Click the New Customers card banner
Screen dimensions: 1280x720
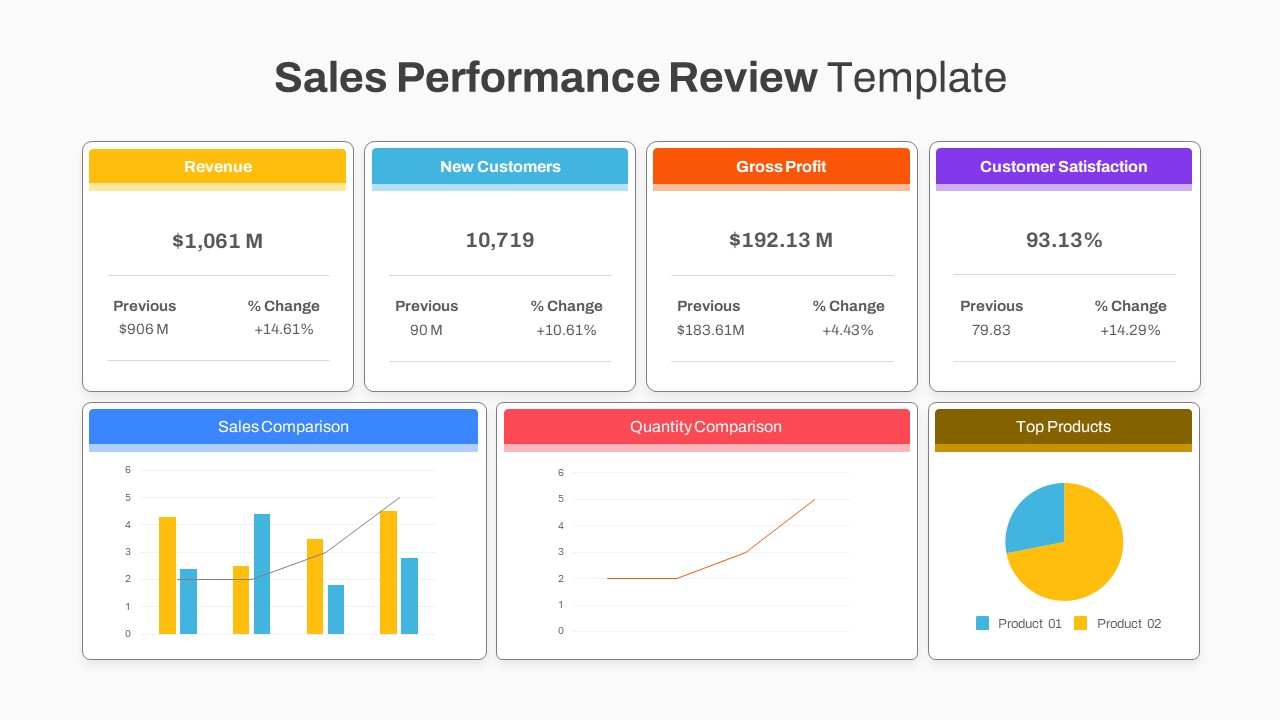point(500,167)
